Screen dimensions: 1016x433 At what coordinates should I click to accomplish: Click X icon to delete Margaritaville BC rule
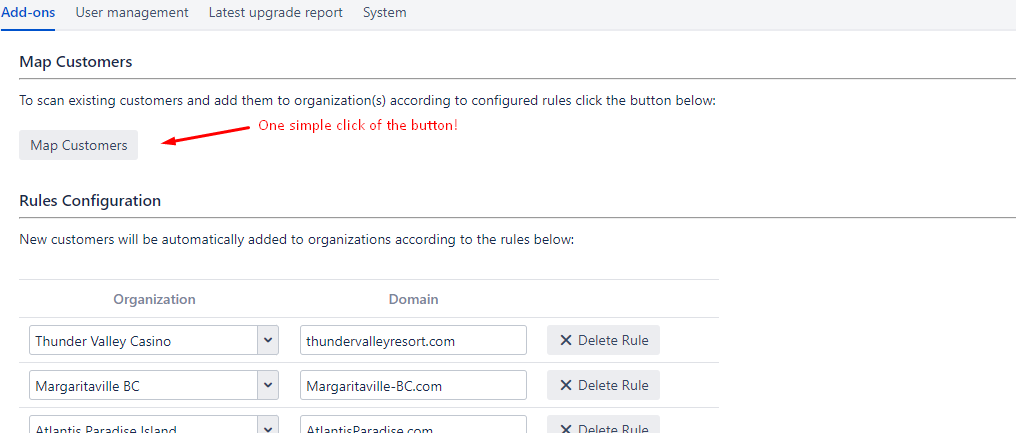point(566,385)
